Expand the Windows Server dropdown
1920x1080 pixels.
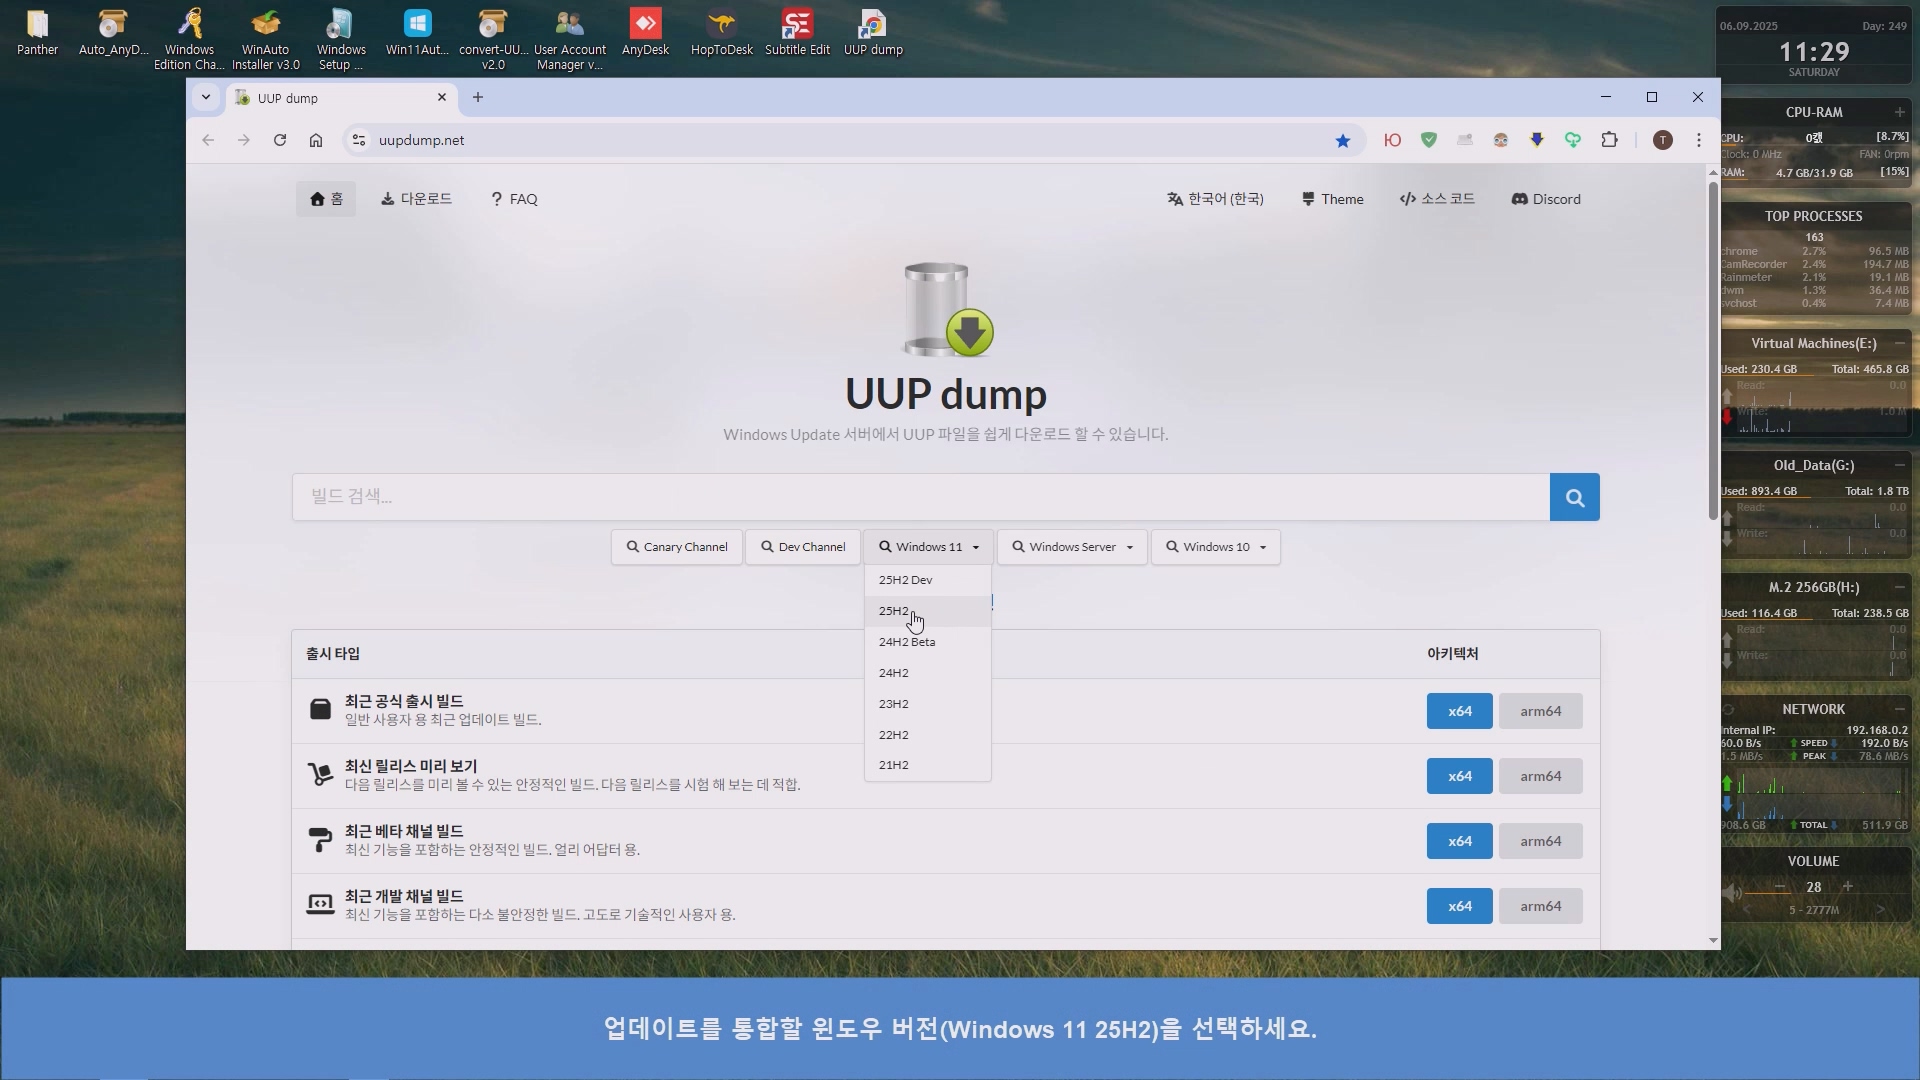click(1072, 547)
